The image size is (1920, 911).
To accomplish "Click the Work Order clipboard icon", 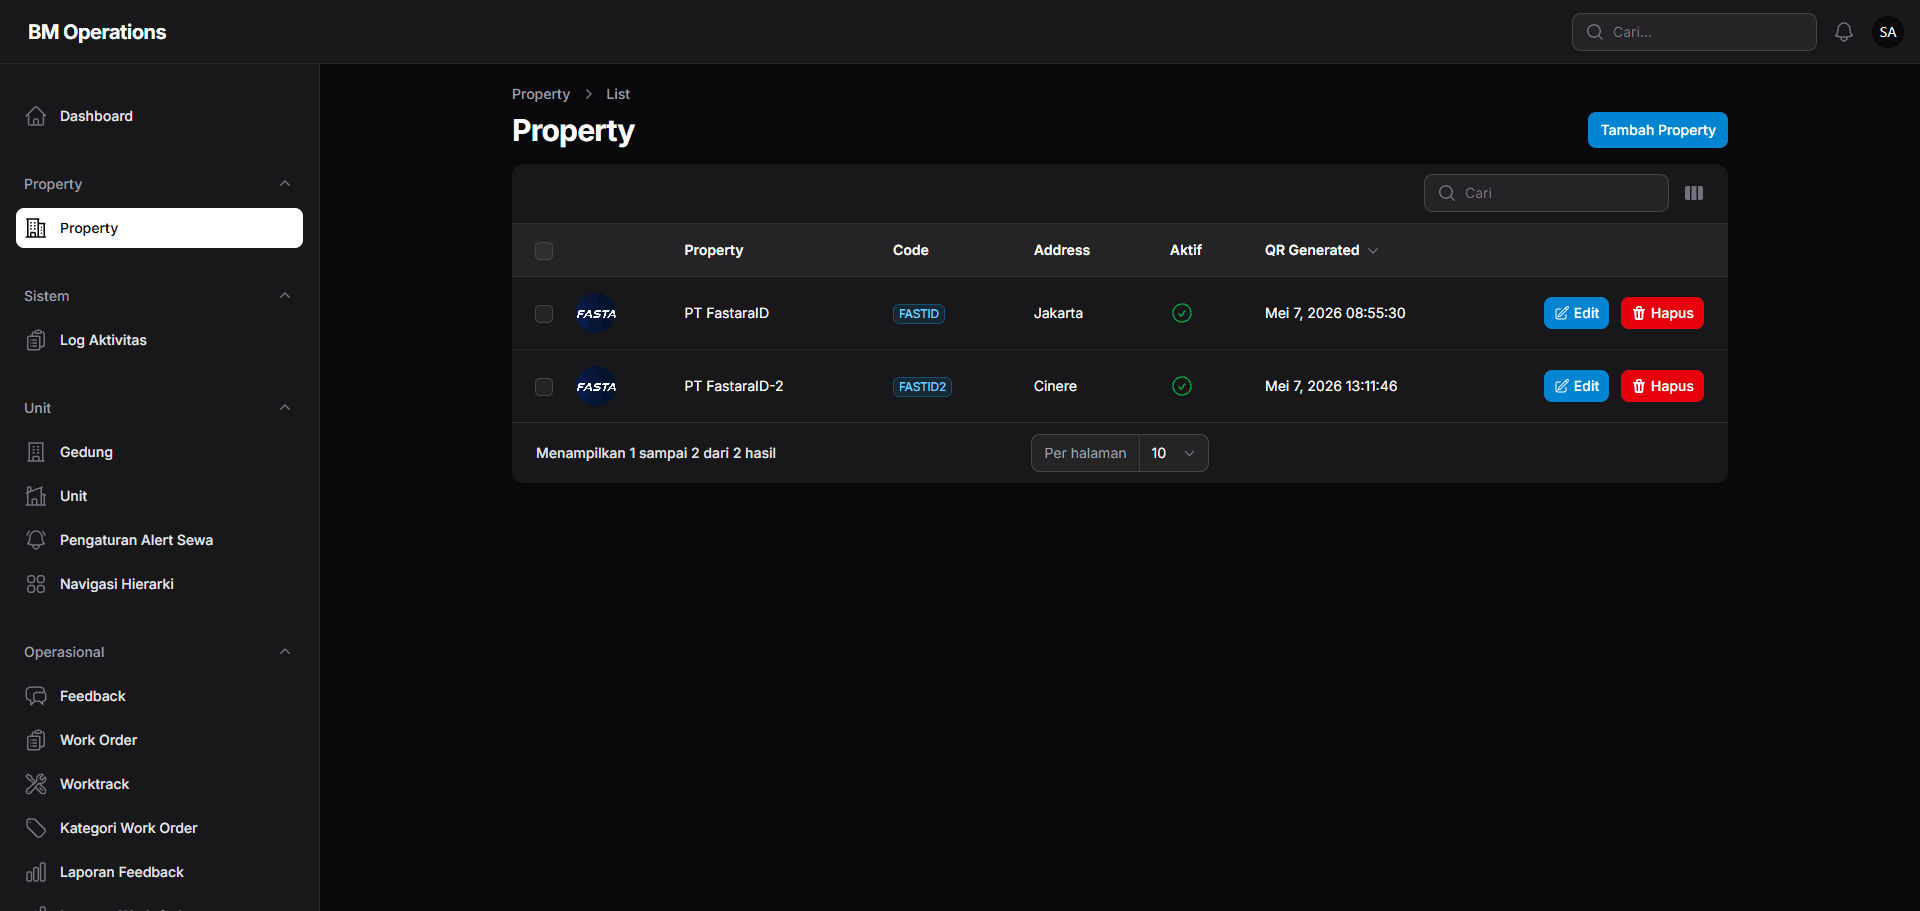I will coord(36,740).
